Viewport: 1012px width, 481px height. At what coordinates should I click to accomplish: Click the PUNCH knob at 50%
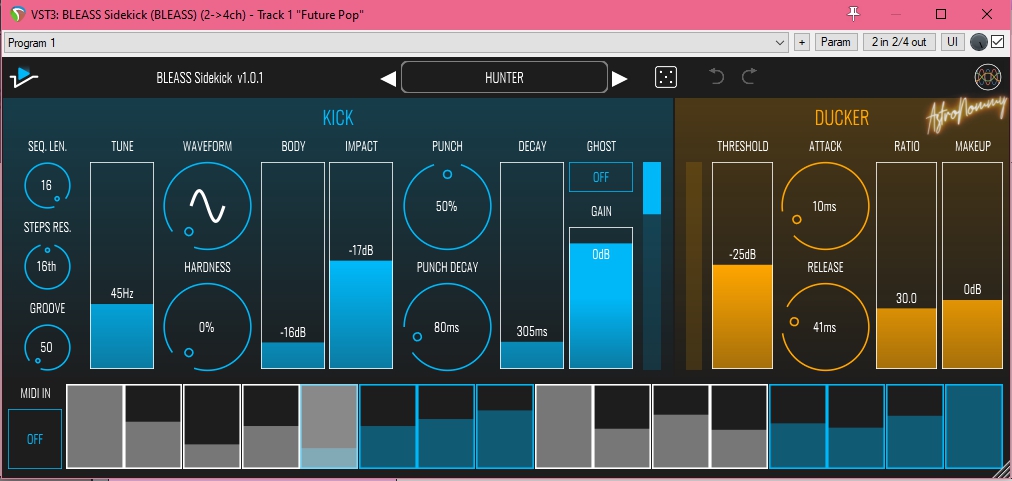tap(447, 206)
